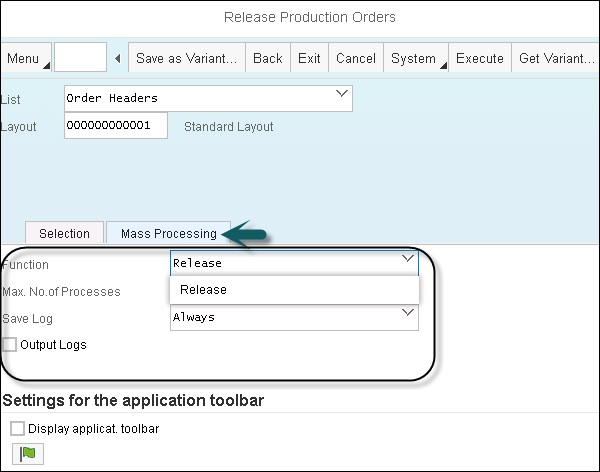Choose Release option in the dropdown list
Screen dimensions: 600x472
[294, 290]
